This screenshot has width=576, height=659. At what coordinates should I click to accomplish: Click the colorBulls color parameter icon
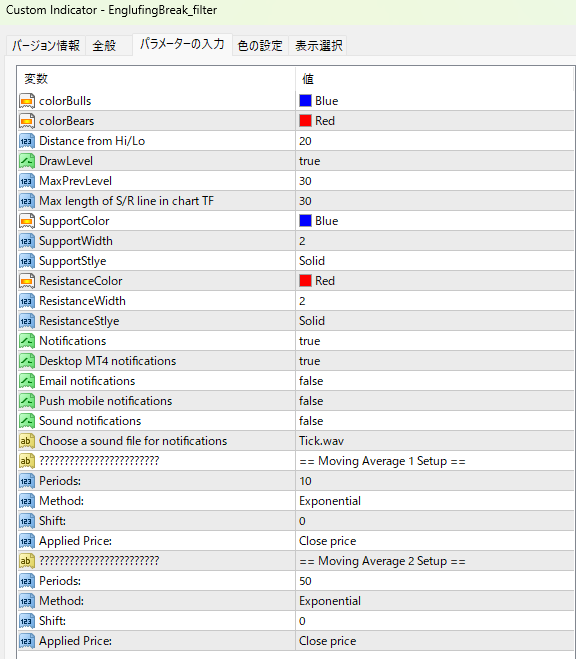click(26, 101)
